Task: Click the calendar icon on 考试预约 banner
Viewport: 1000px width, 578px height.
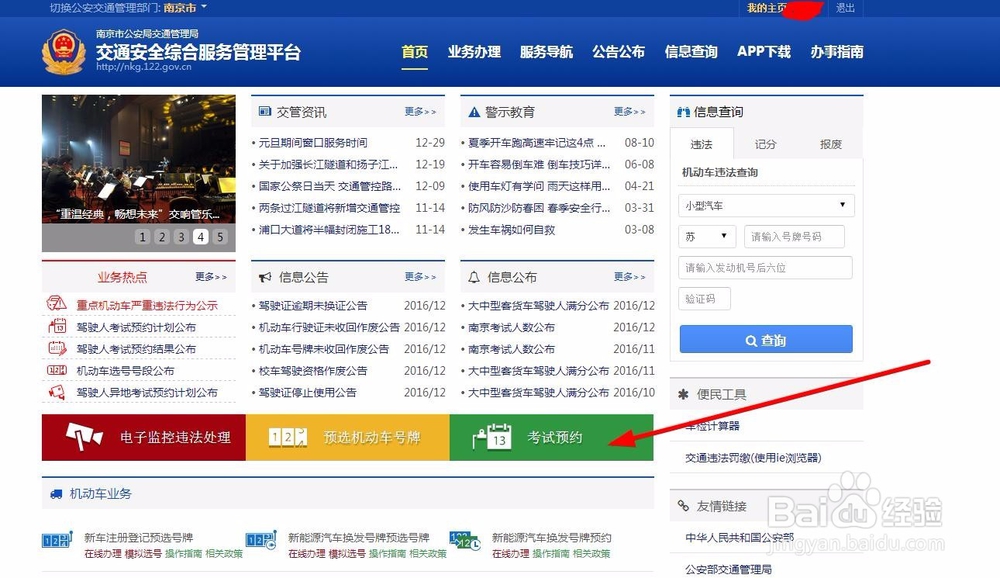Action: pos(491,437)
